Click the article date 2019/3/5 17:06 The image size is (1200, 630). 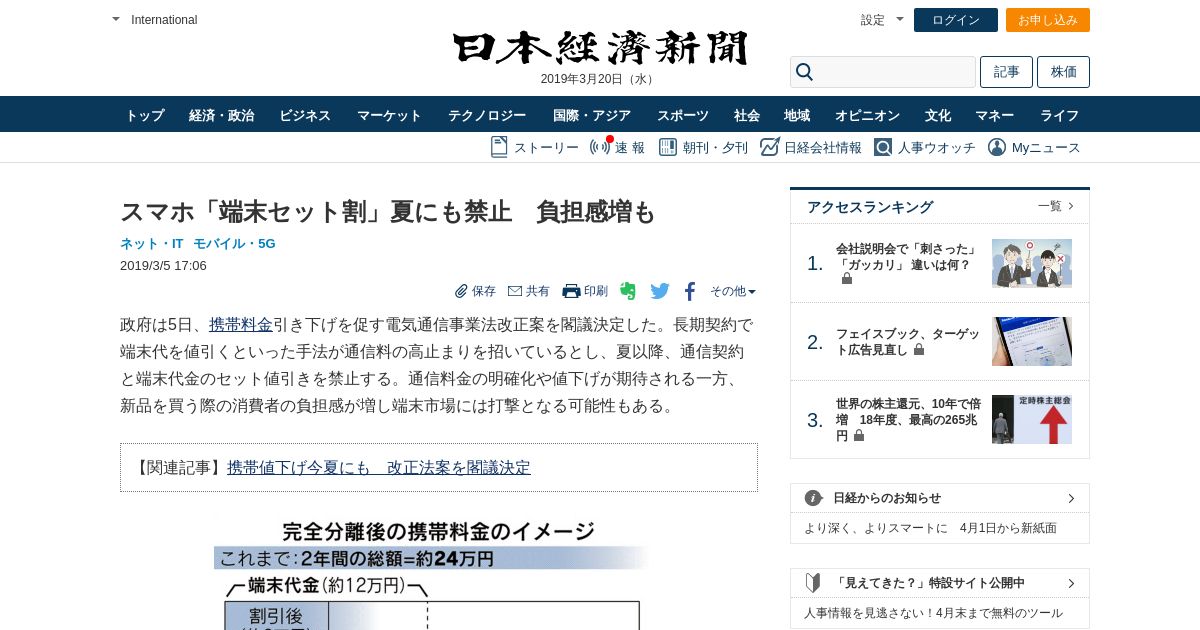(163, 265)
